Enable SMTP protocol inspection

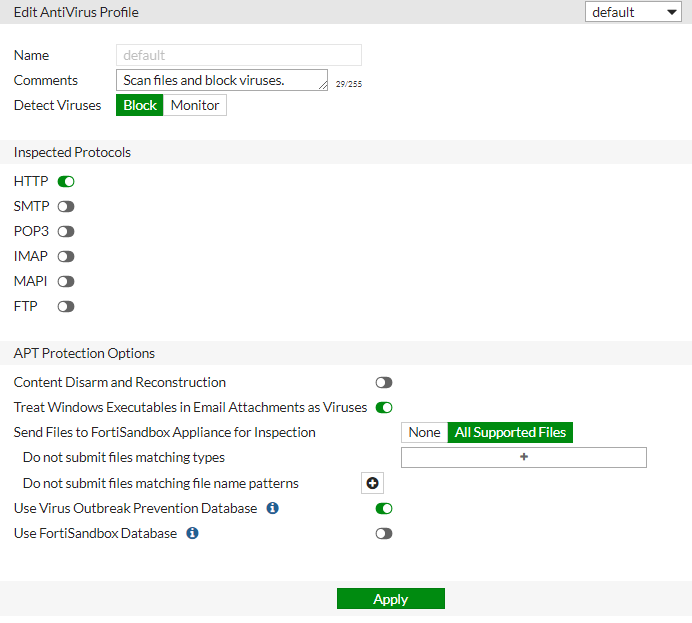click(66, 206)
